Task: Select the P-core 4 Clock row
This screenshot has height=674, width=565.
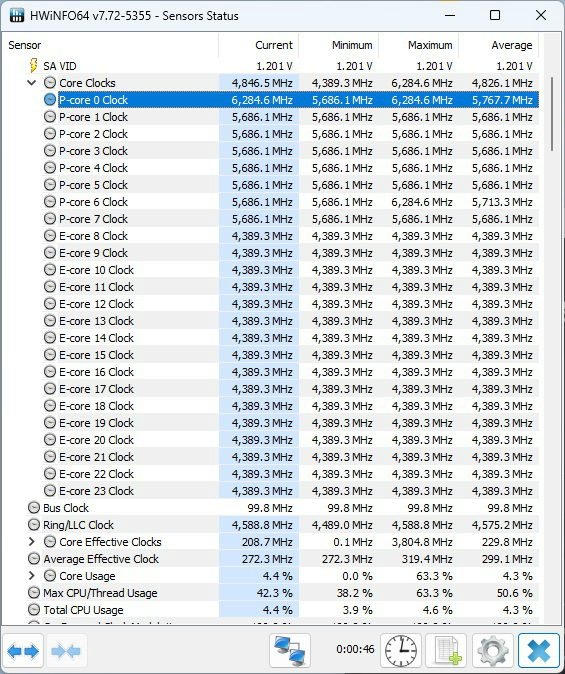Action: 290,168
